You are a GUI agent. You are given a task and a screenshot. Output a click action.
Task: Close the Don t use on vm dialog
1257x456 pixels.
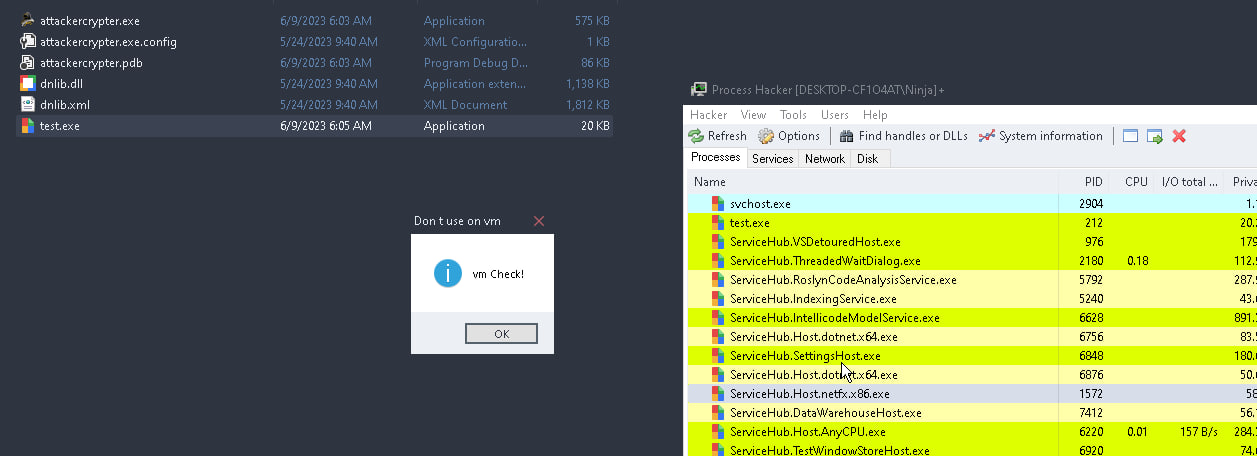[539, 221]
